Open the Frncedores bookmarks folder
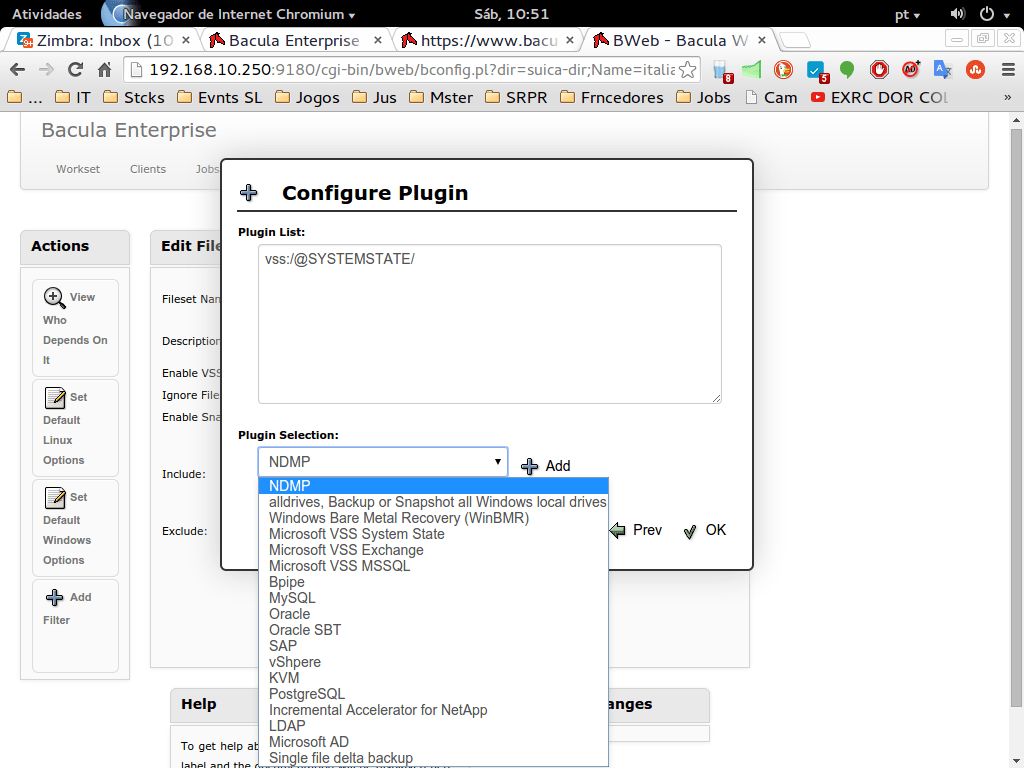The height and width of the screenshot is (768, 1024). click(x=612, y=97)
